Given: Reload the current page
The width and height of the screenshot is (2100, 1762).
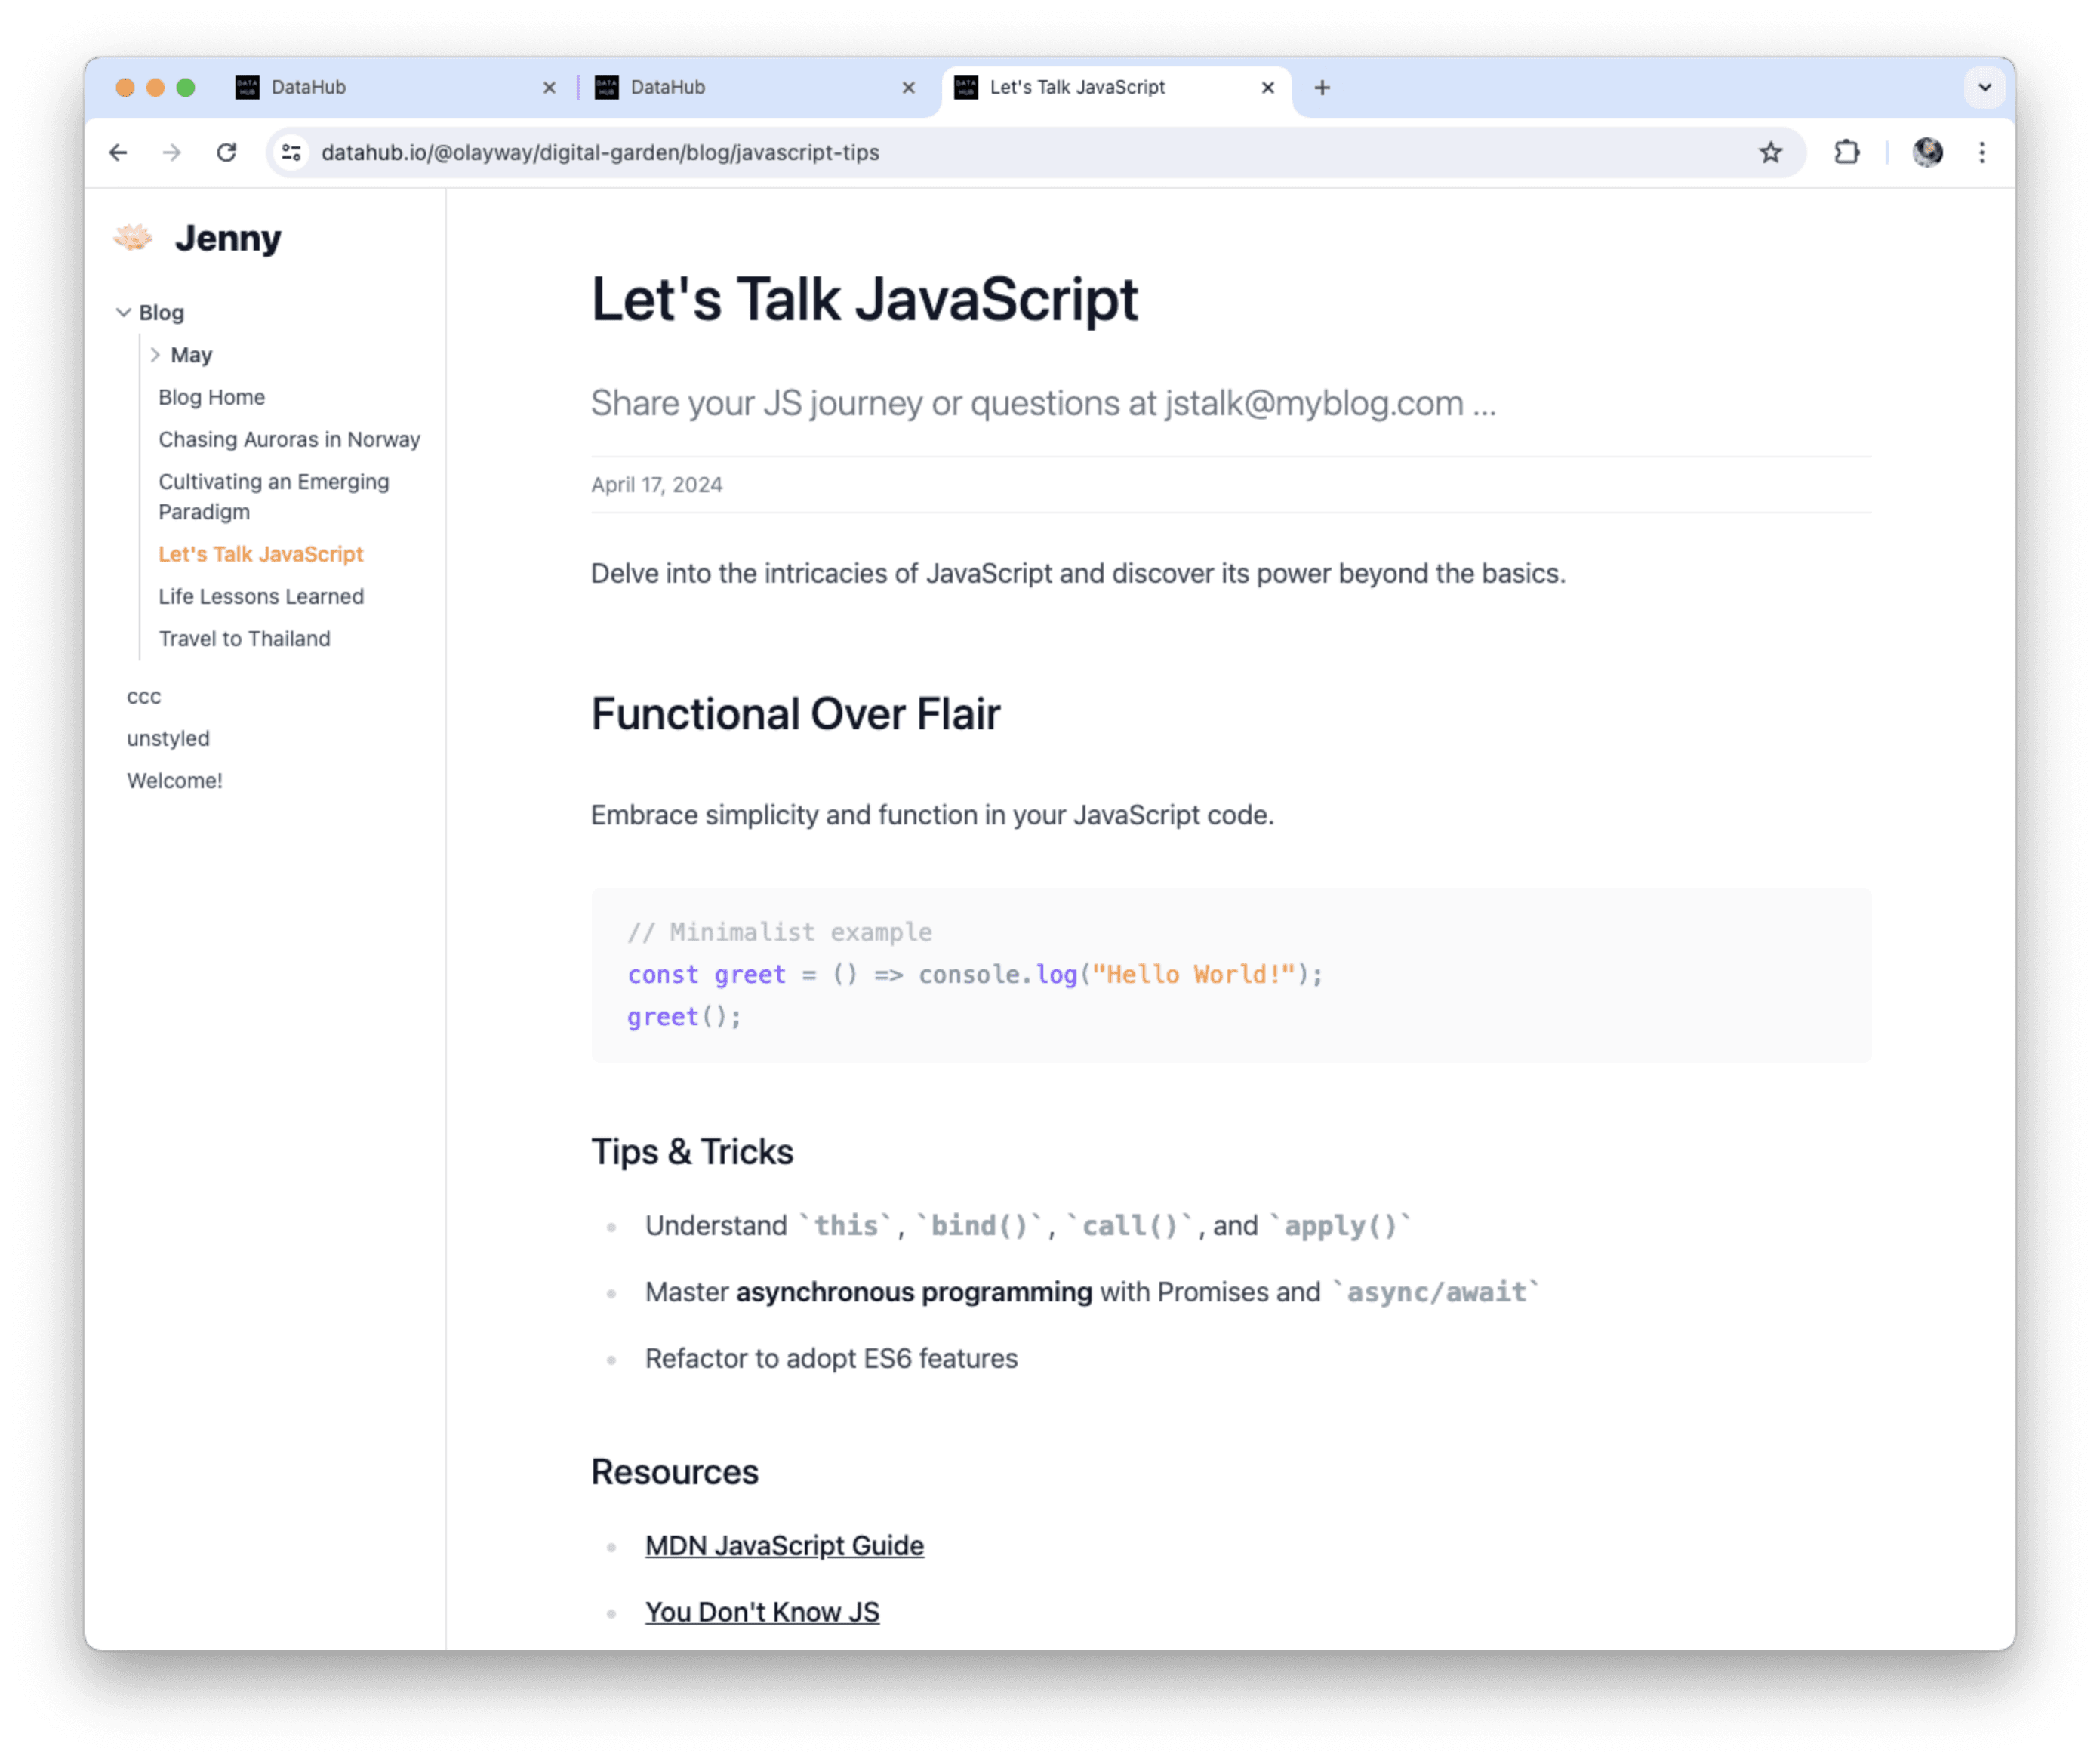Looking at the screenshot, I should coord(227,152).
